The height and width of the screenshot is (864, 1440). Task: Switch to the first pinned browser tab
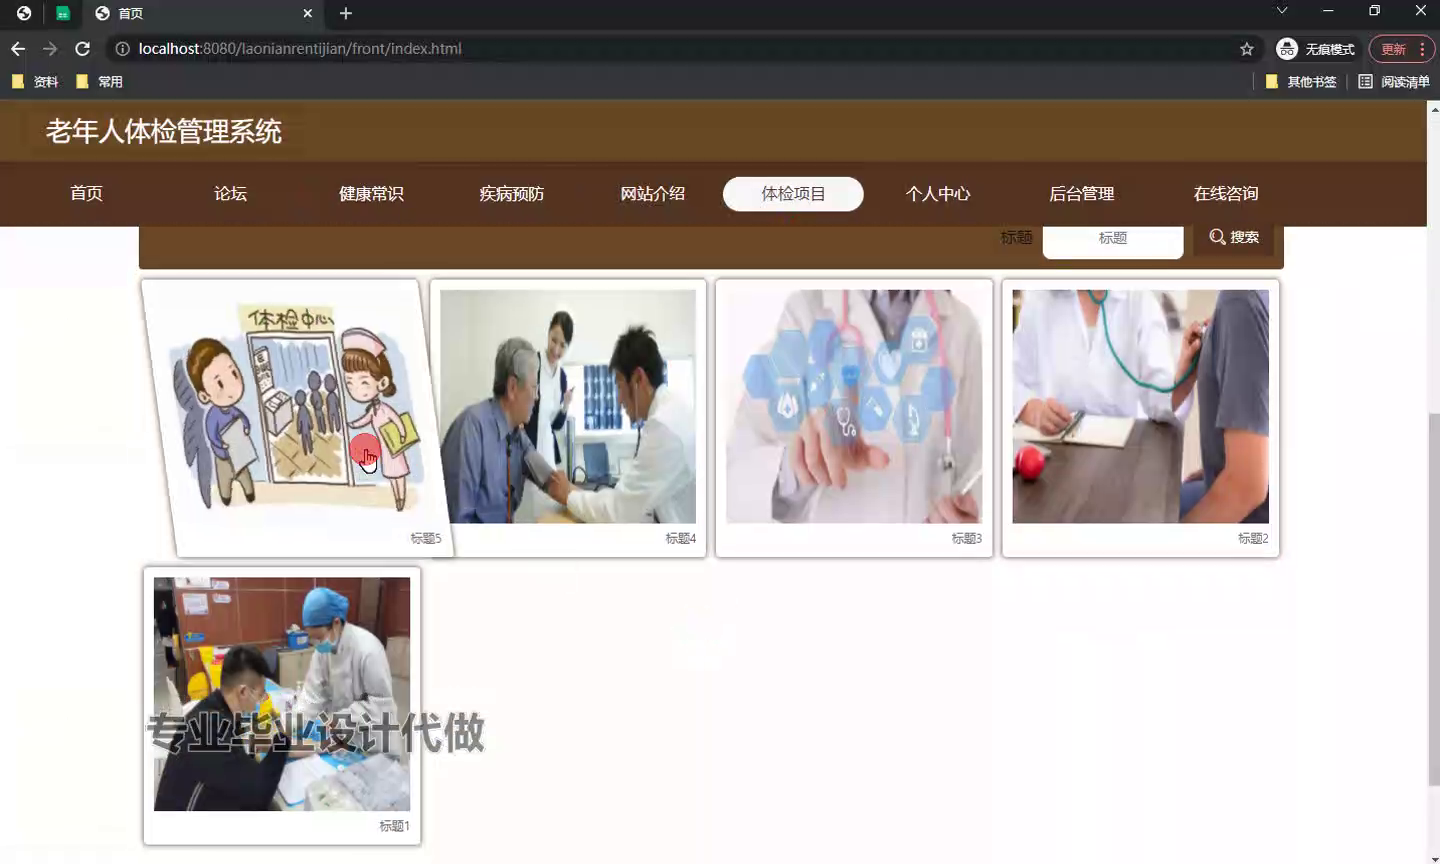pos(24,13)
